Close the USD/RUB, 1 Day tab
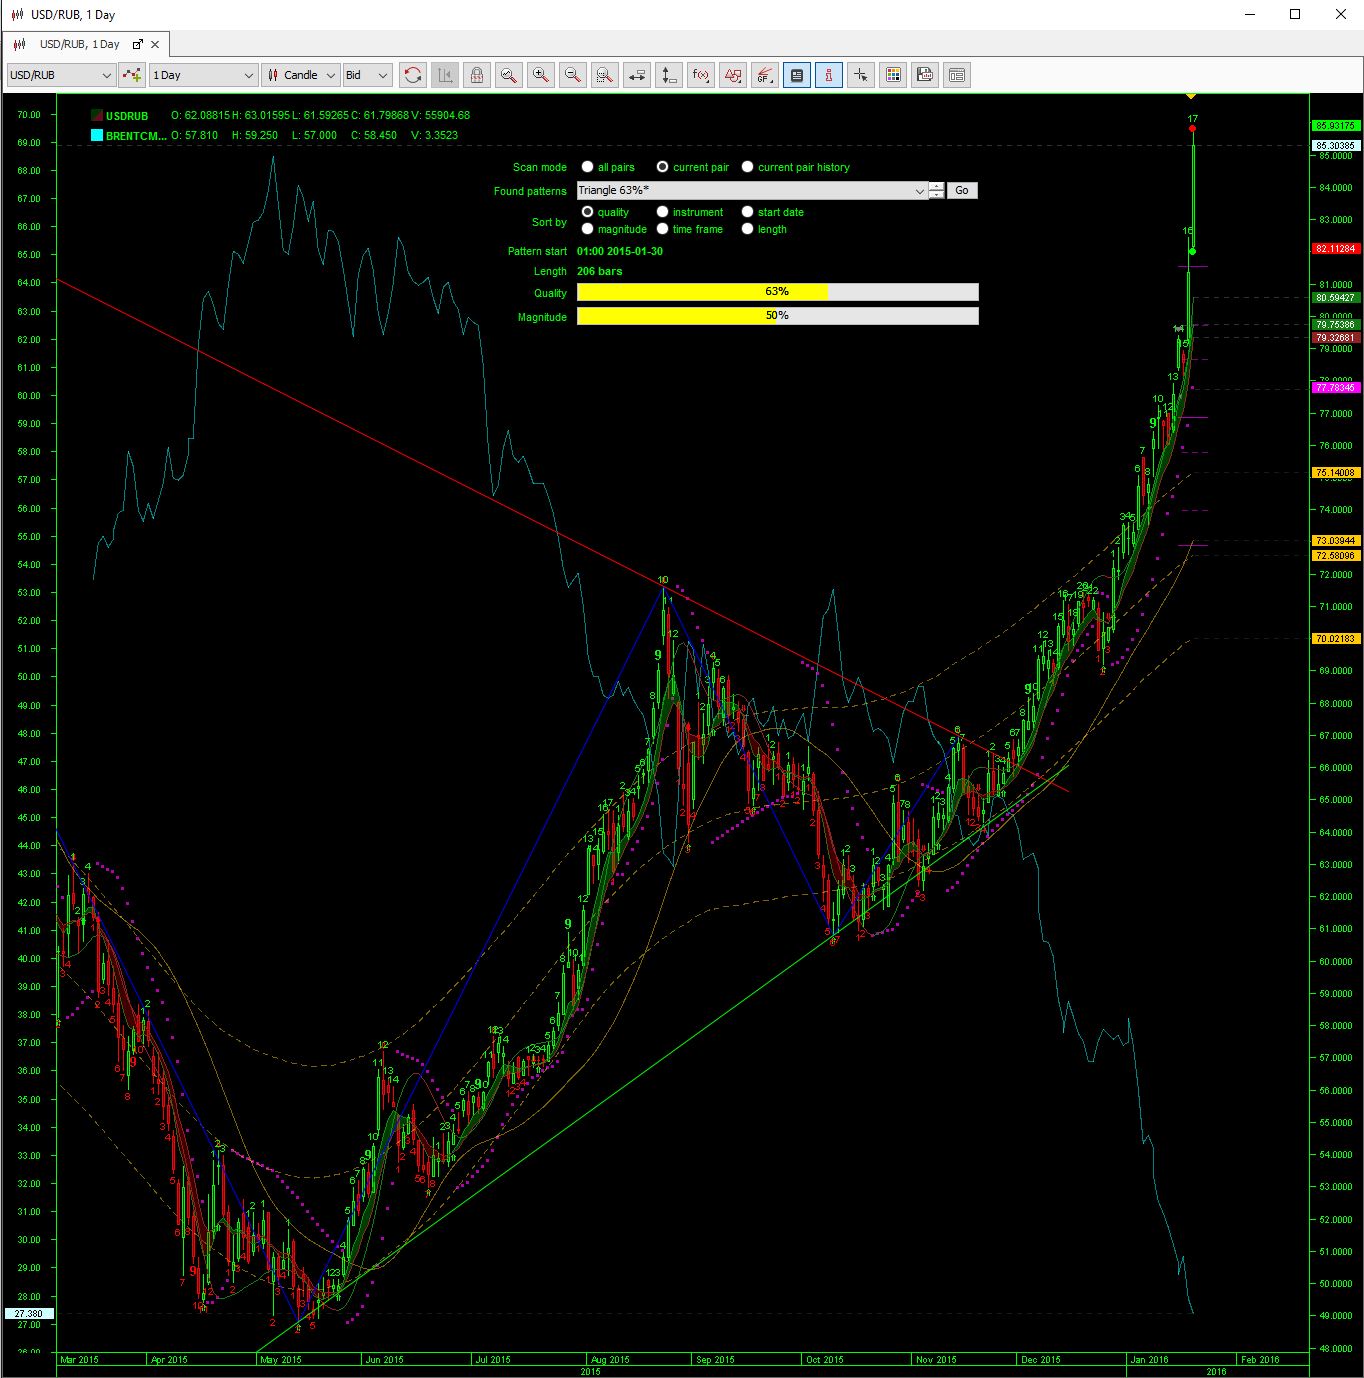Viewport: 1364px width, 1378px height. pyautogui.click(x=155, y=44)
